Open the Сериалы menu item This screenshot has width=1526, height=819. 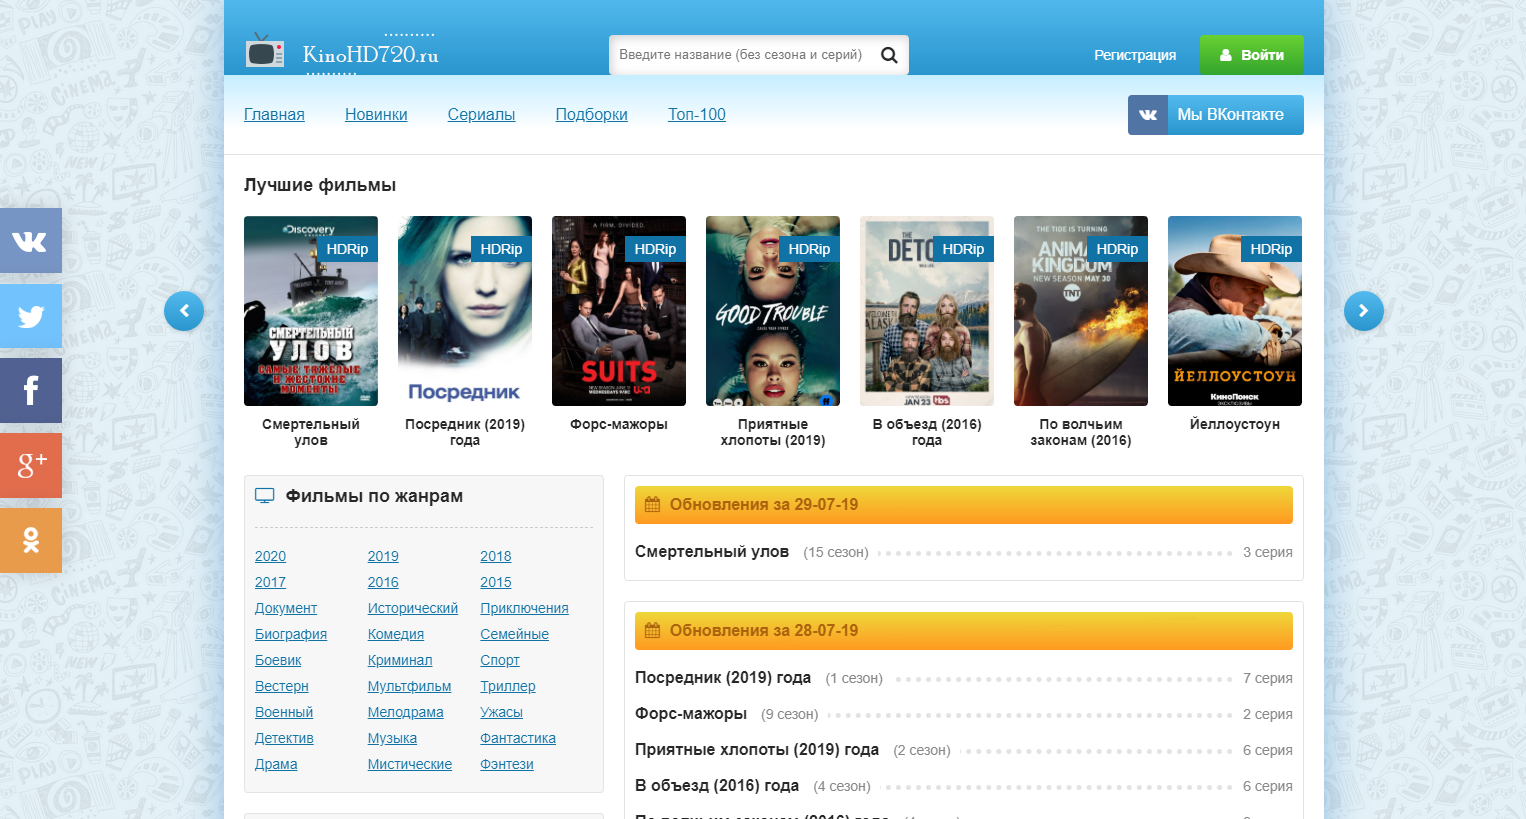pyautogui.click(x=481, y=114)
